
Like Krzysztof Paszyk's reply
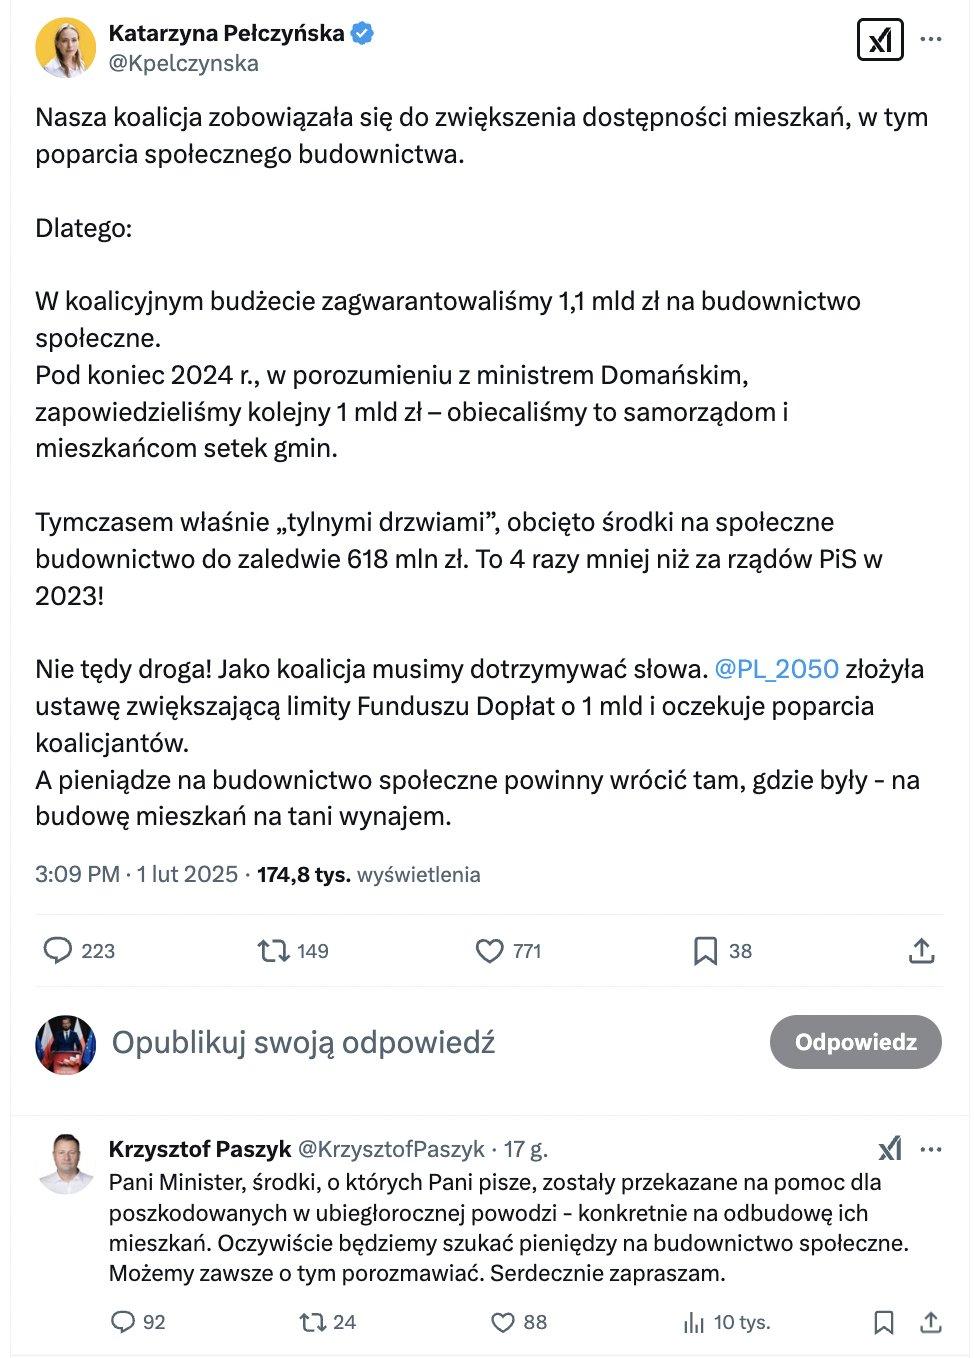pos(502,1322)
